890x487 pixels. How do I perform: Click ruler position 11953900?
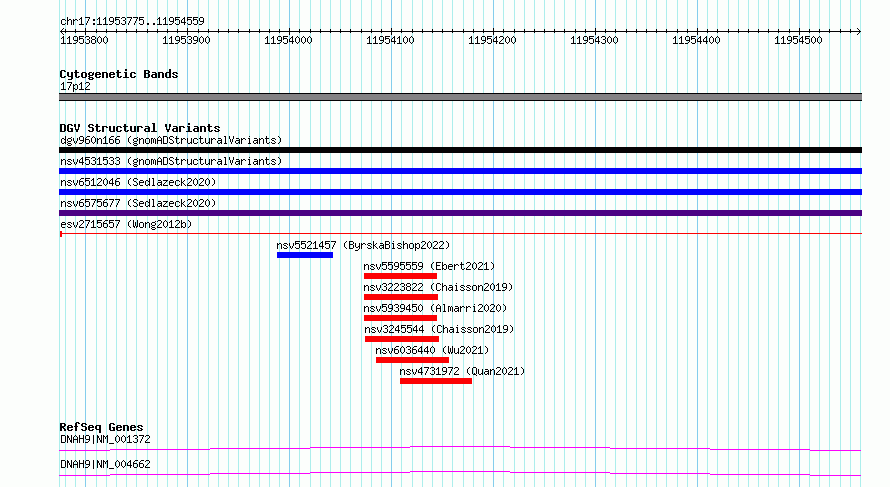186,40
